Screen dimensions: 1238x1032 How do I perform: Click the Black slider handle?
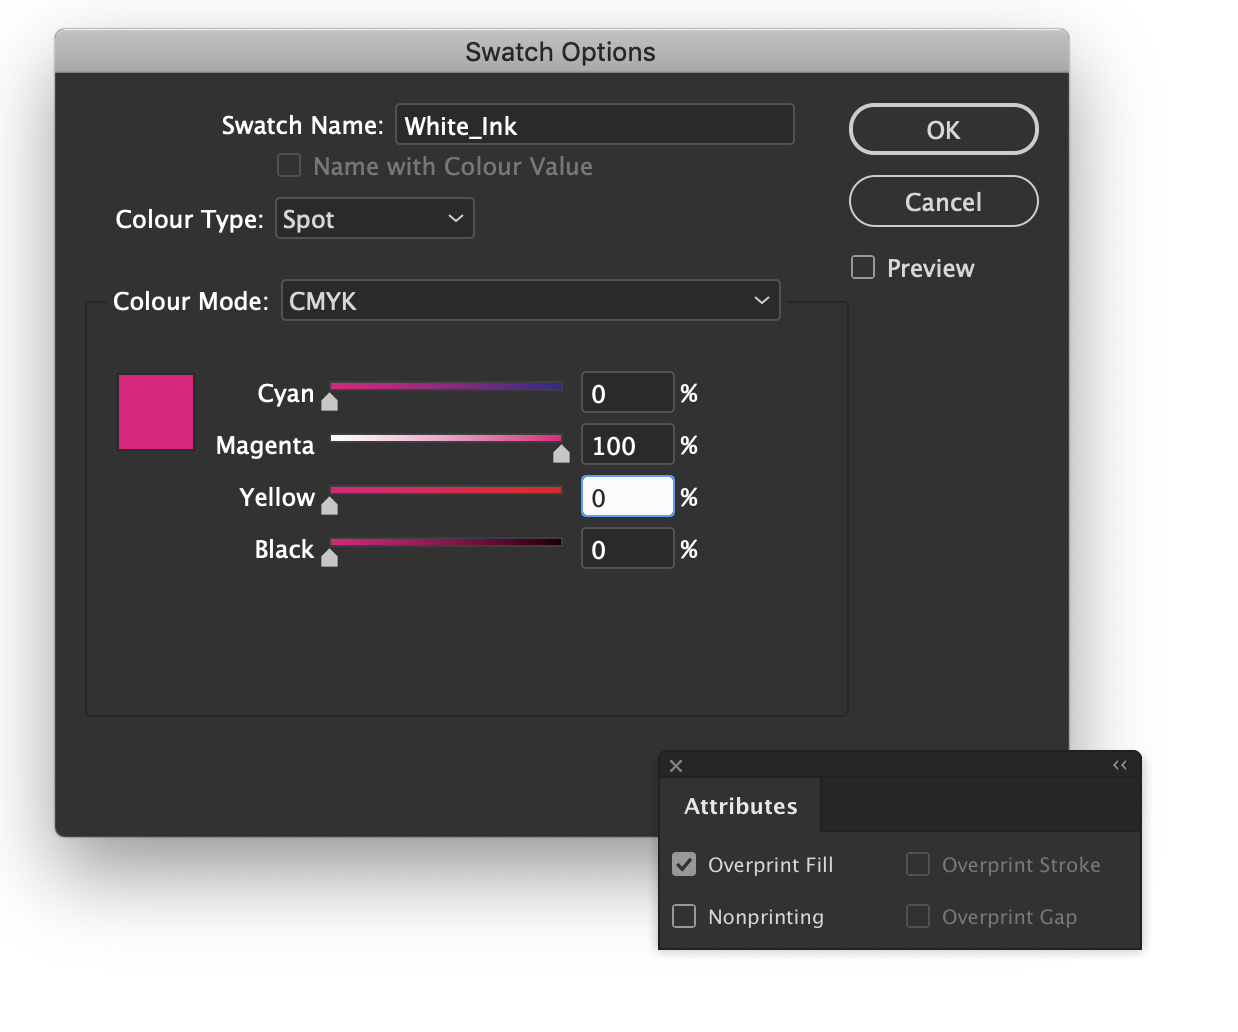[329, 558]
